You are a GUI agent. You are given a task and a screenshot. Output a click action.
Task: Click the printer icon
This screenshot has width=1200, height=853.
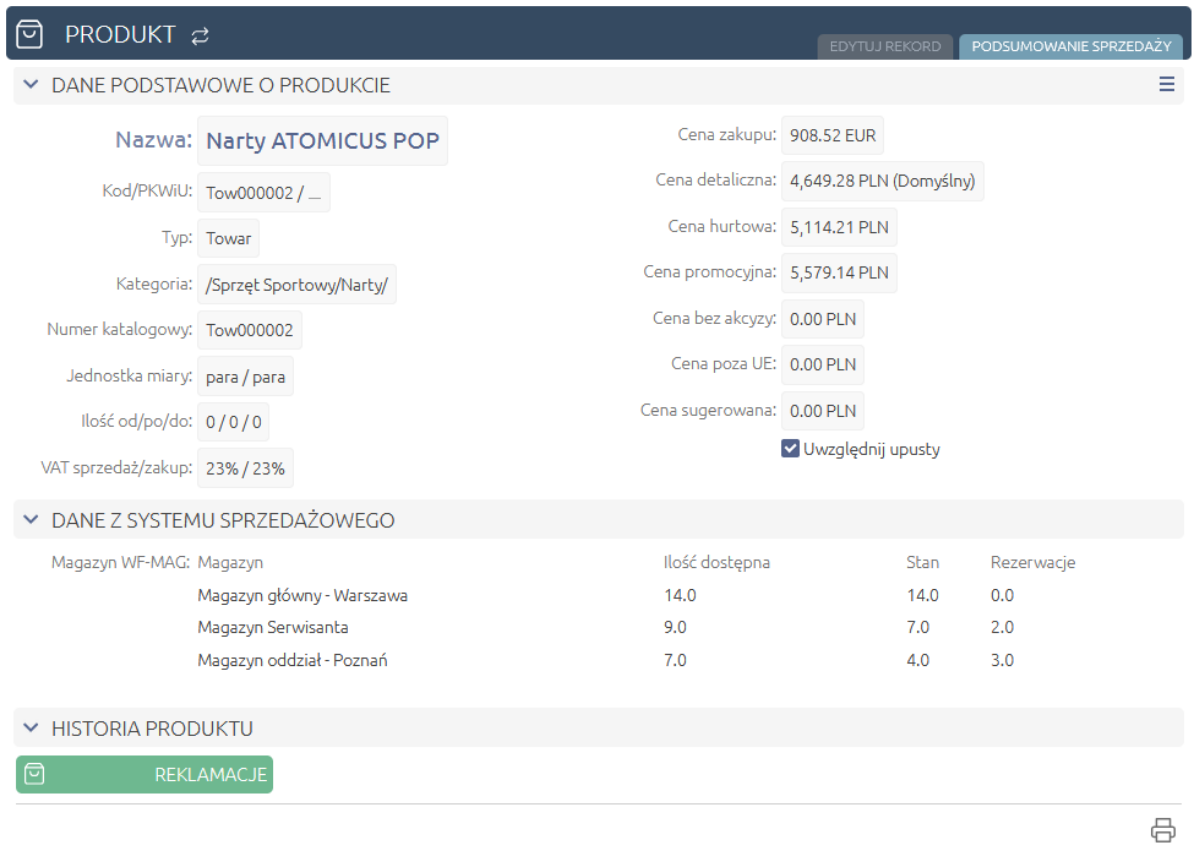tap(1162, 830)
